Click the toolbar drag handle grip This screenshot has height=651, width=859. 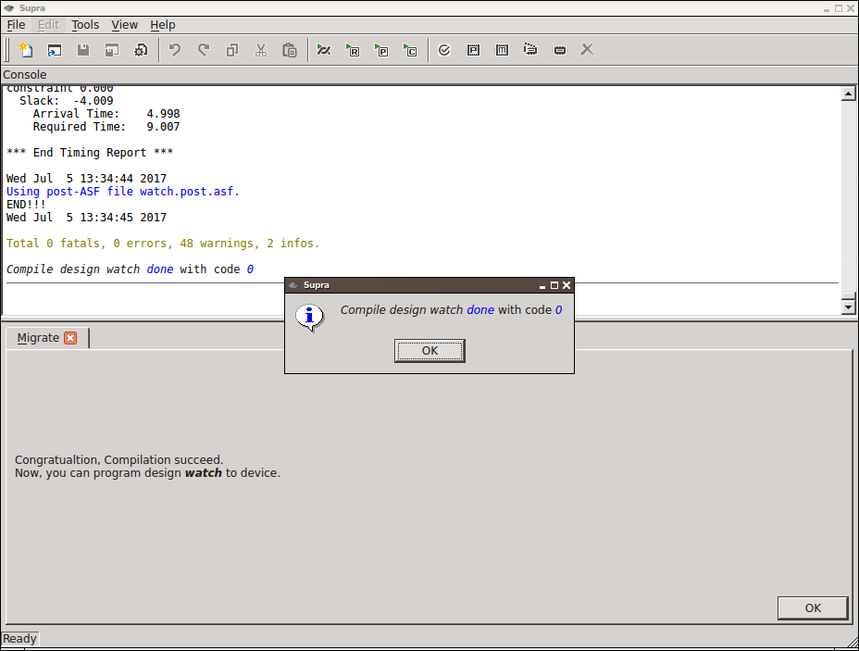(x=8, y=50)
